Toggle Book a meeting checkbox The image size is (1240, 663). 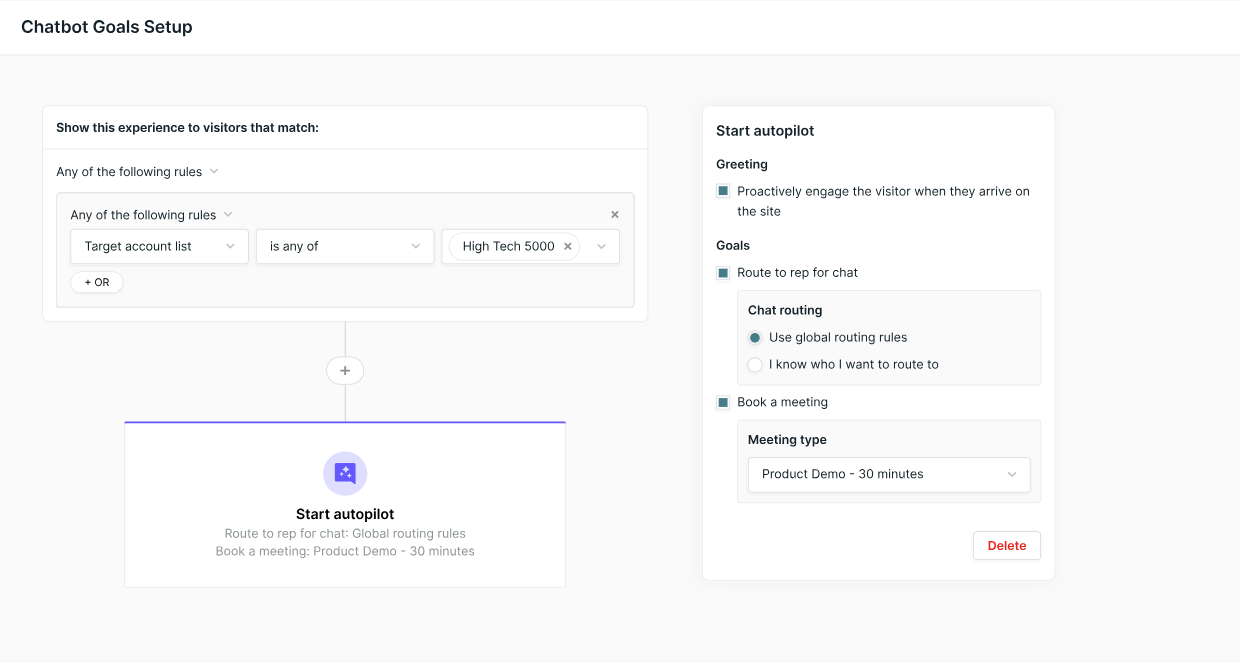(x=723, y=403)
